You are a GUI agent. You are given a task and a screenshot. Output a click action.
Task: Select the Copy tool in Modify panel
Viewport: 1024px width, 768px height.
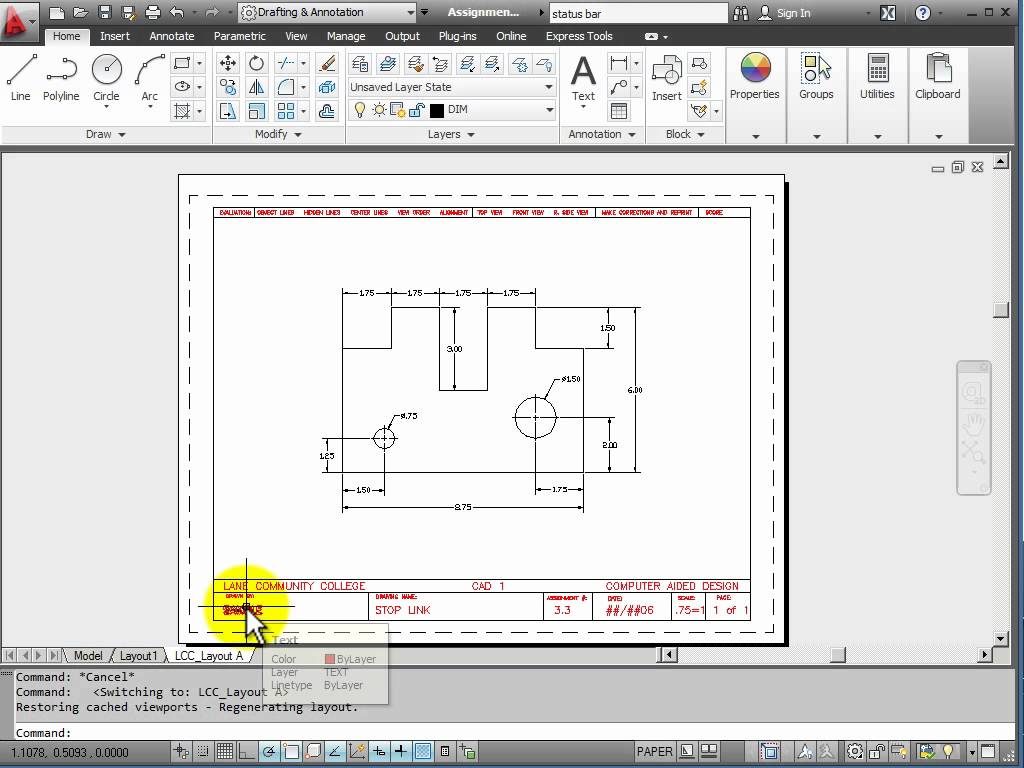(x=227, y=87)
